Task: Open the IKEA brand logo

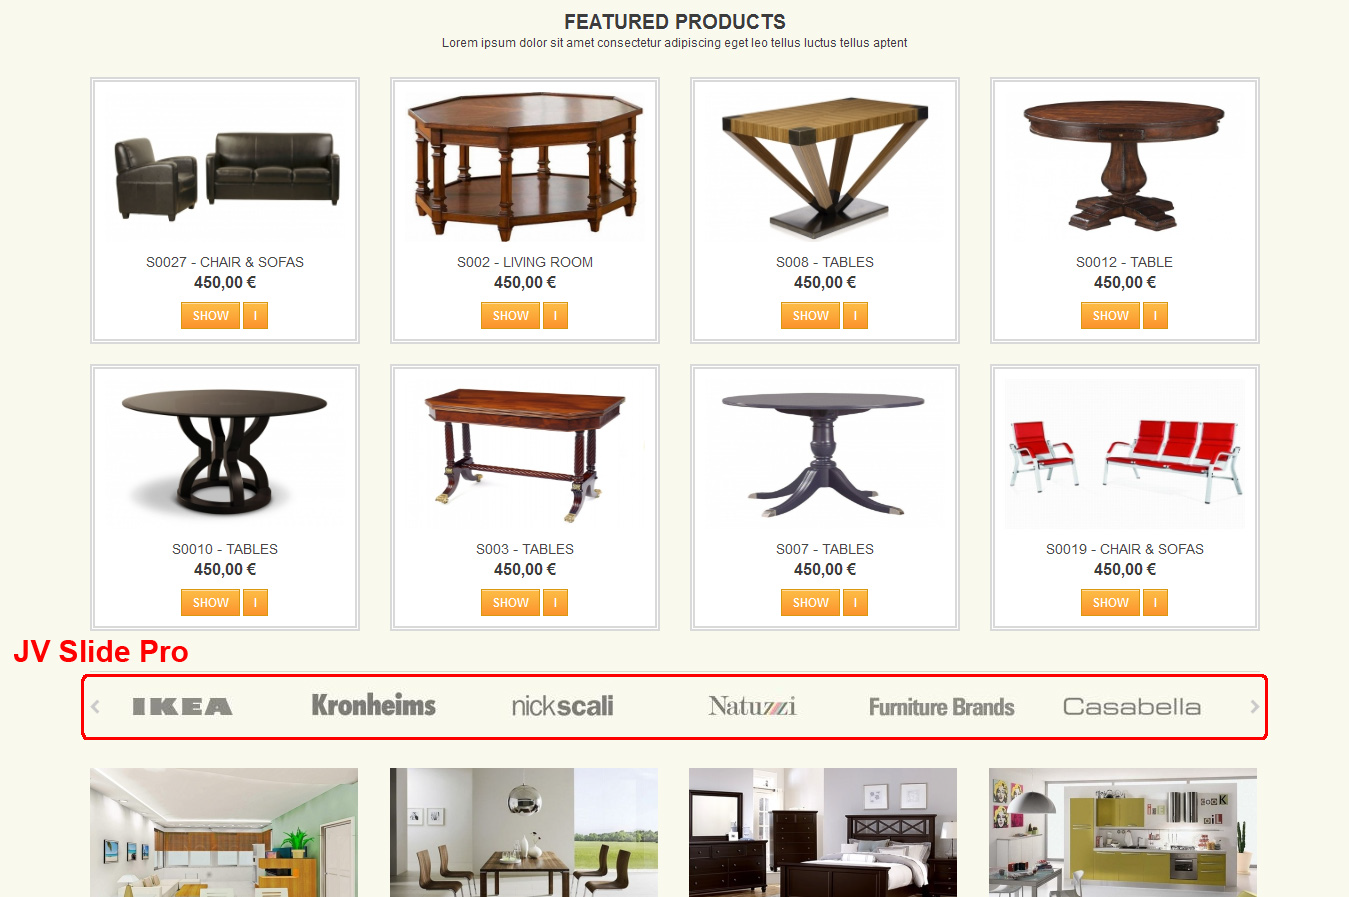Action: pyautogui.click(x=182, y=707)
